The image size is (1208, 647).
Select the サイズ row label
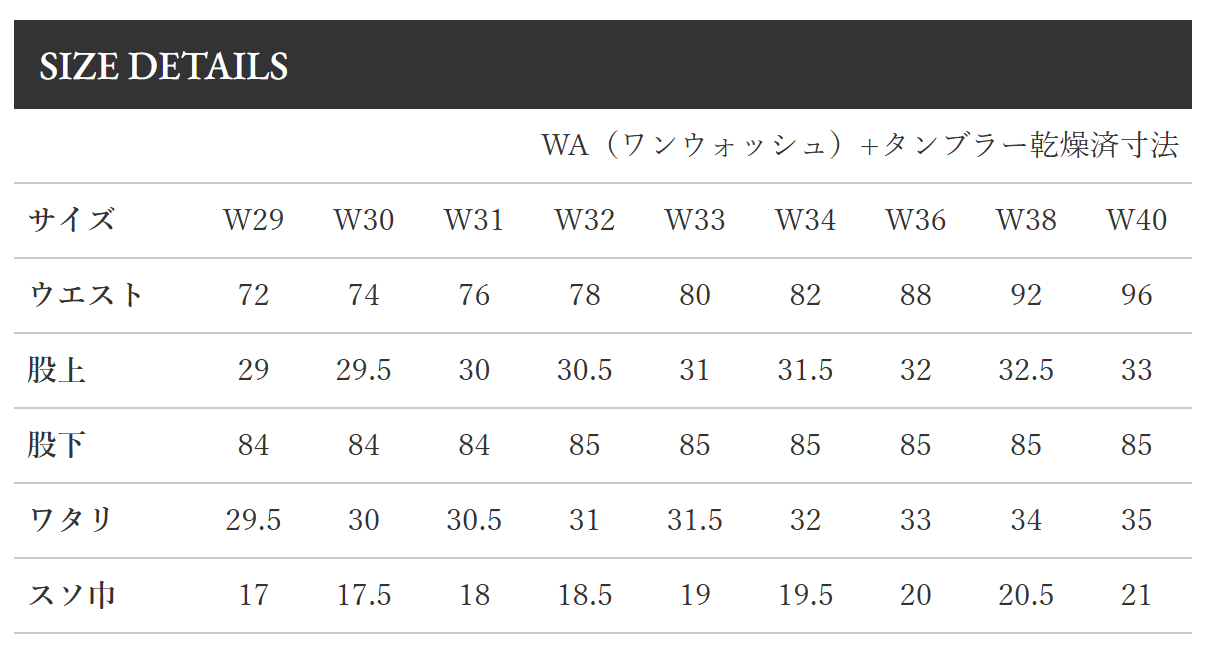point(71,220)
